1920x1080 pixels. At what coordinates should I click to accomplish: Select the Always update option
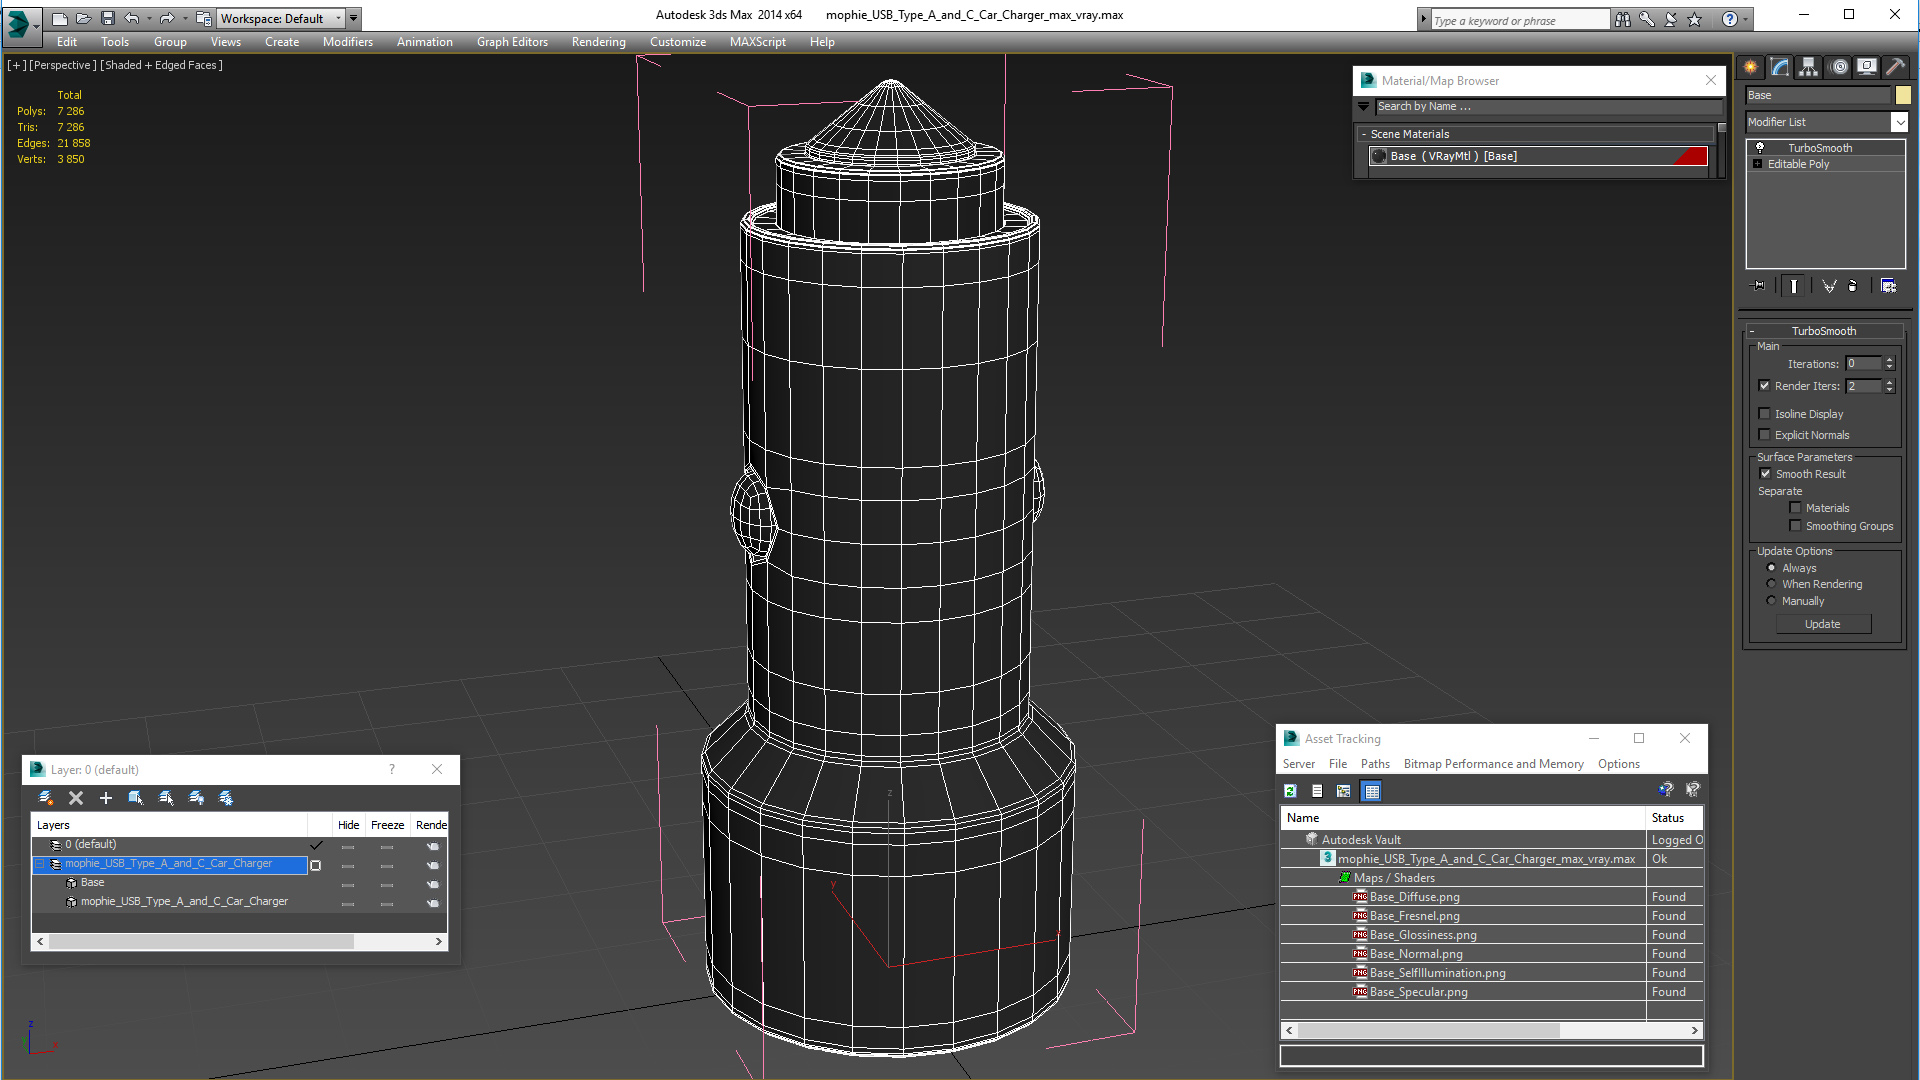point(1772,568)
